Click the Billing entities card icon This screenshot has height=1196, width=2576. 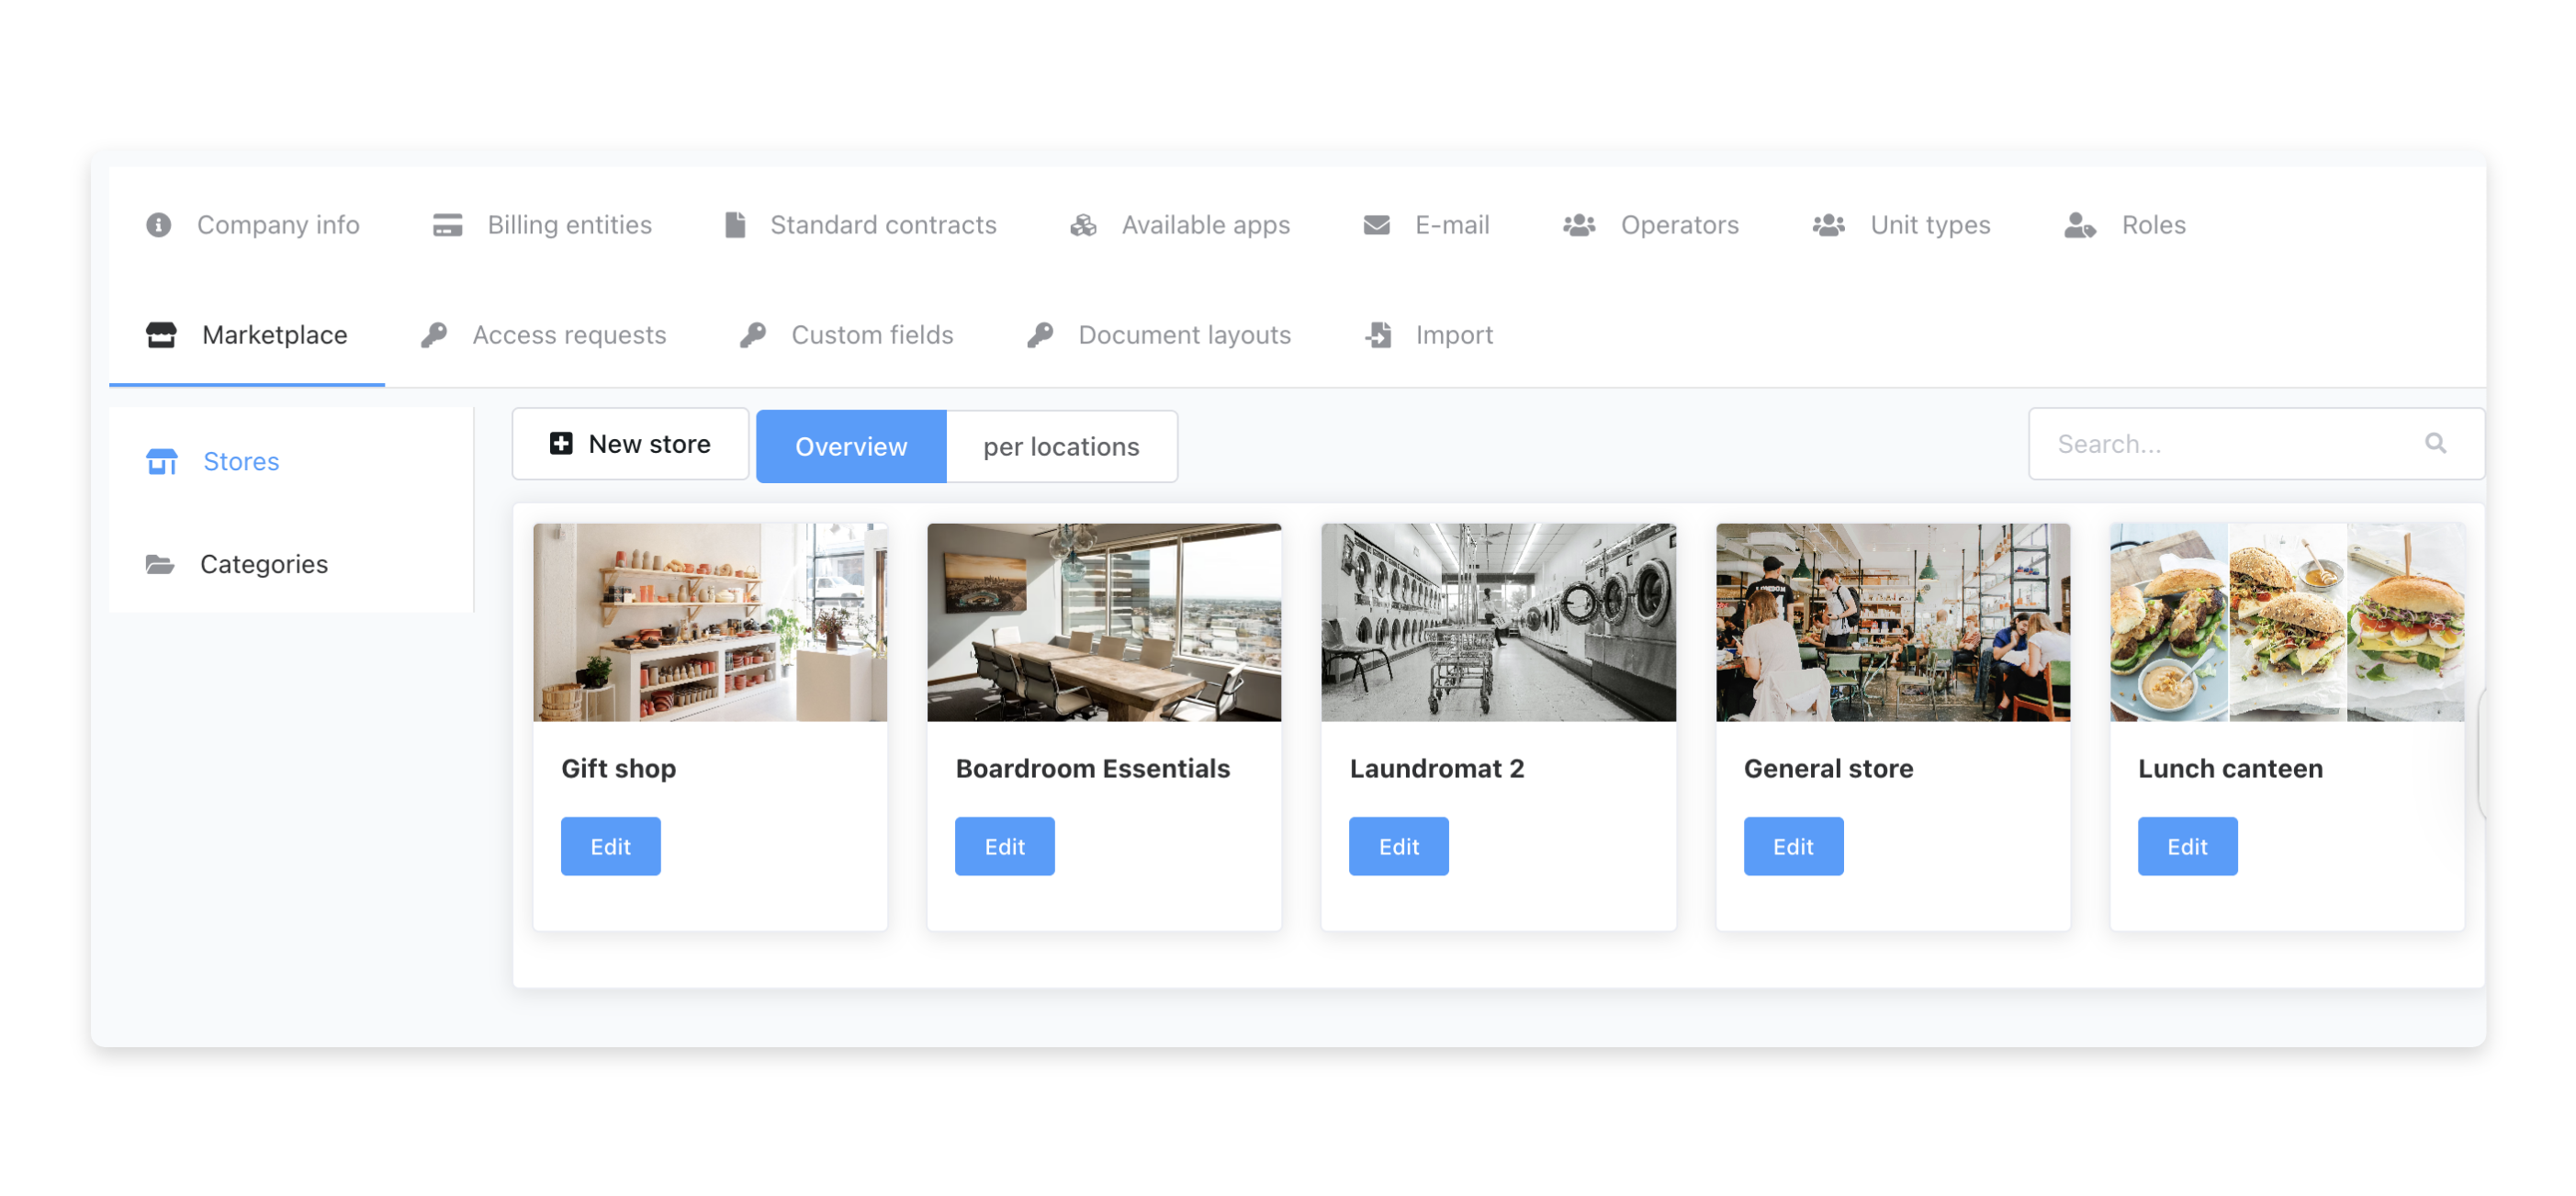447,225
